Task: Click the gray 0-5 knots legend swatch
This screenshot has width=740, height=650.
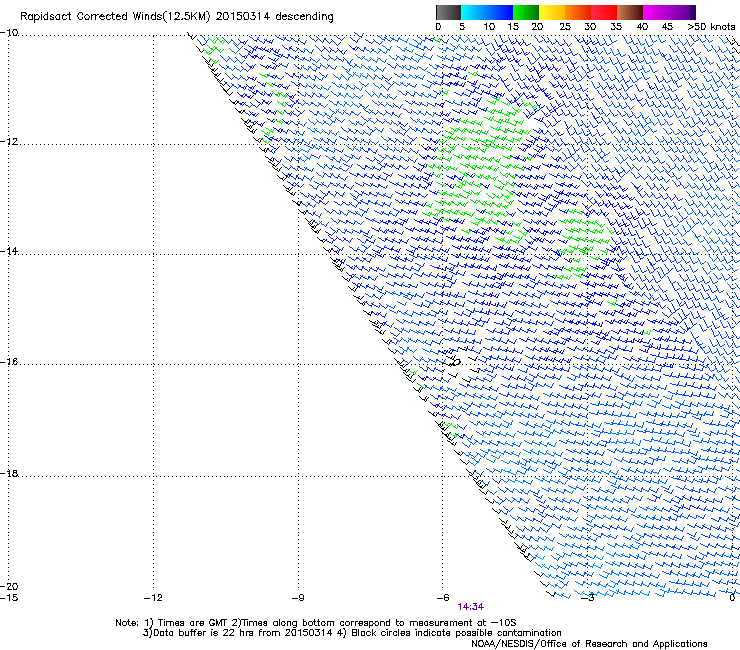Action: (x=448, y=12)
